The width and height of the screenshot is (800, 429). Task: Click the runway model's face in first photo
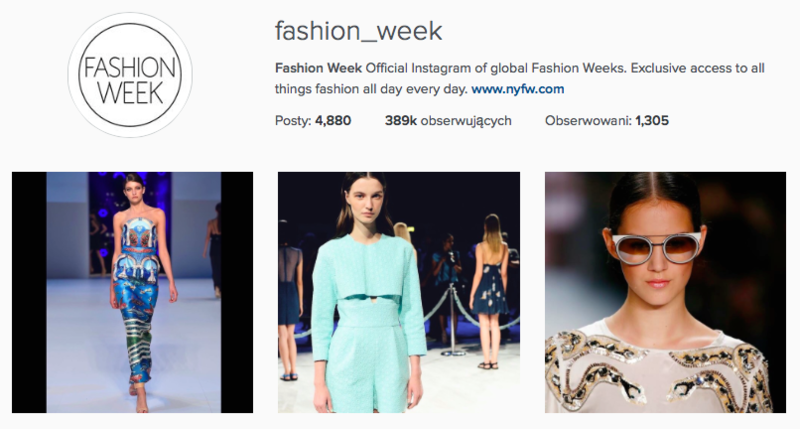click(x=134, y=189)
